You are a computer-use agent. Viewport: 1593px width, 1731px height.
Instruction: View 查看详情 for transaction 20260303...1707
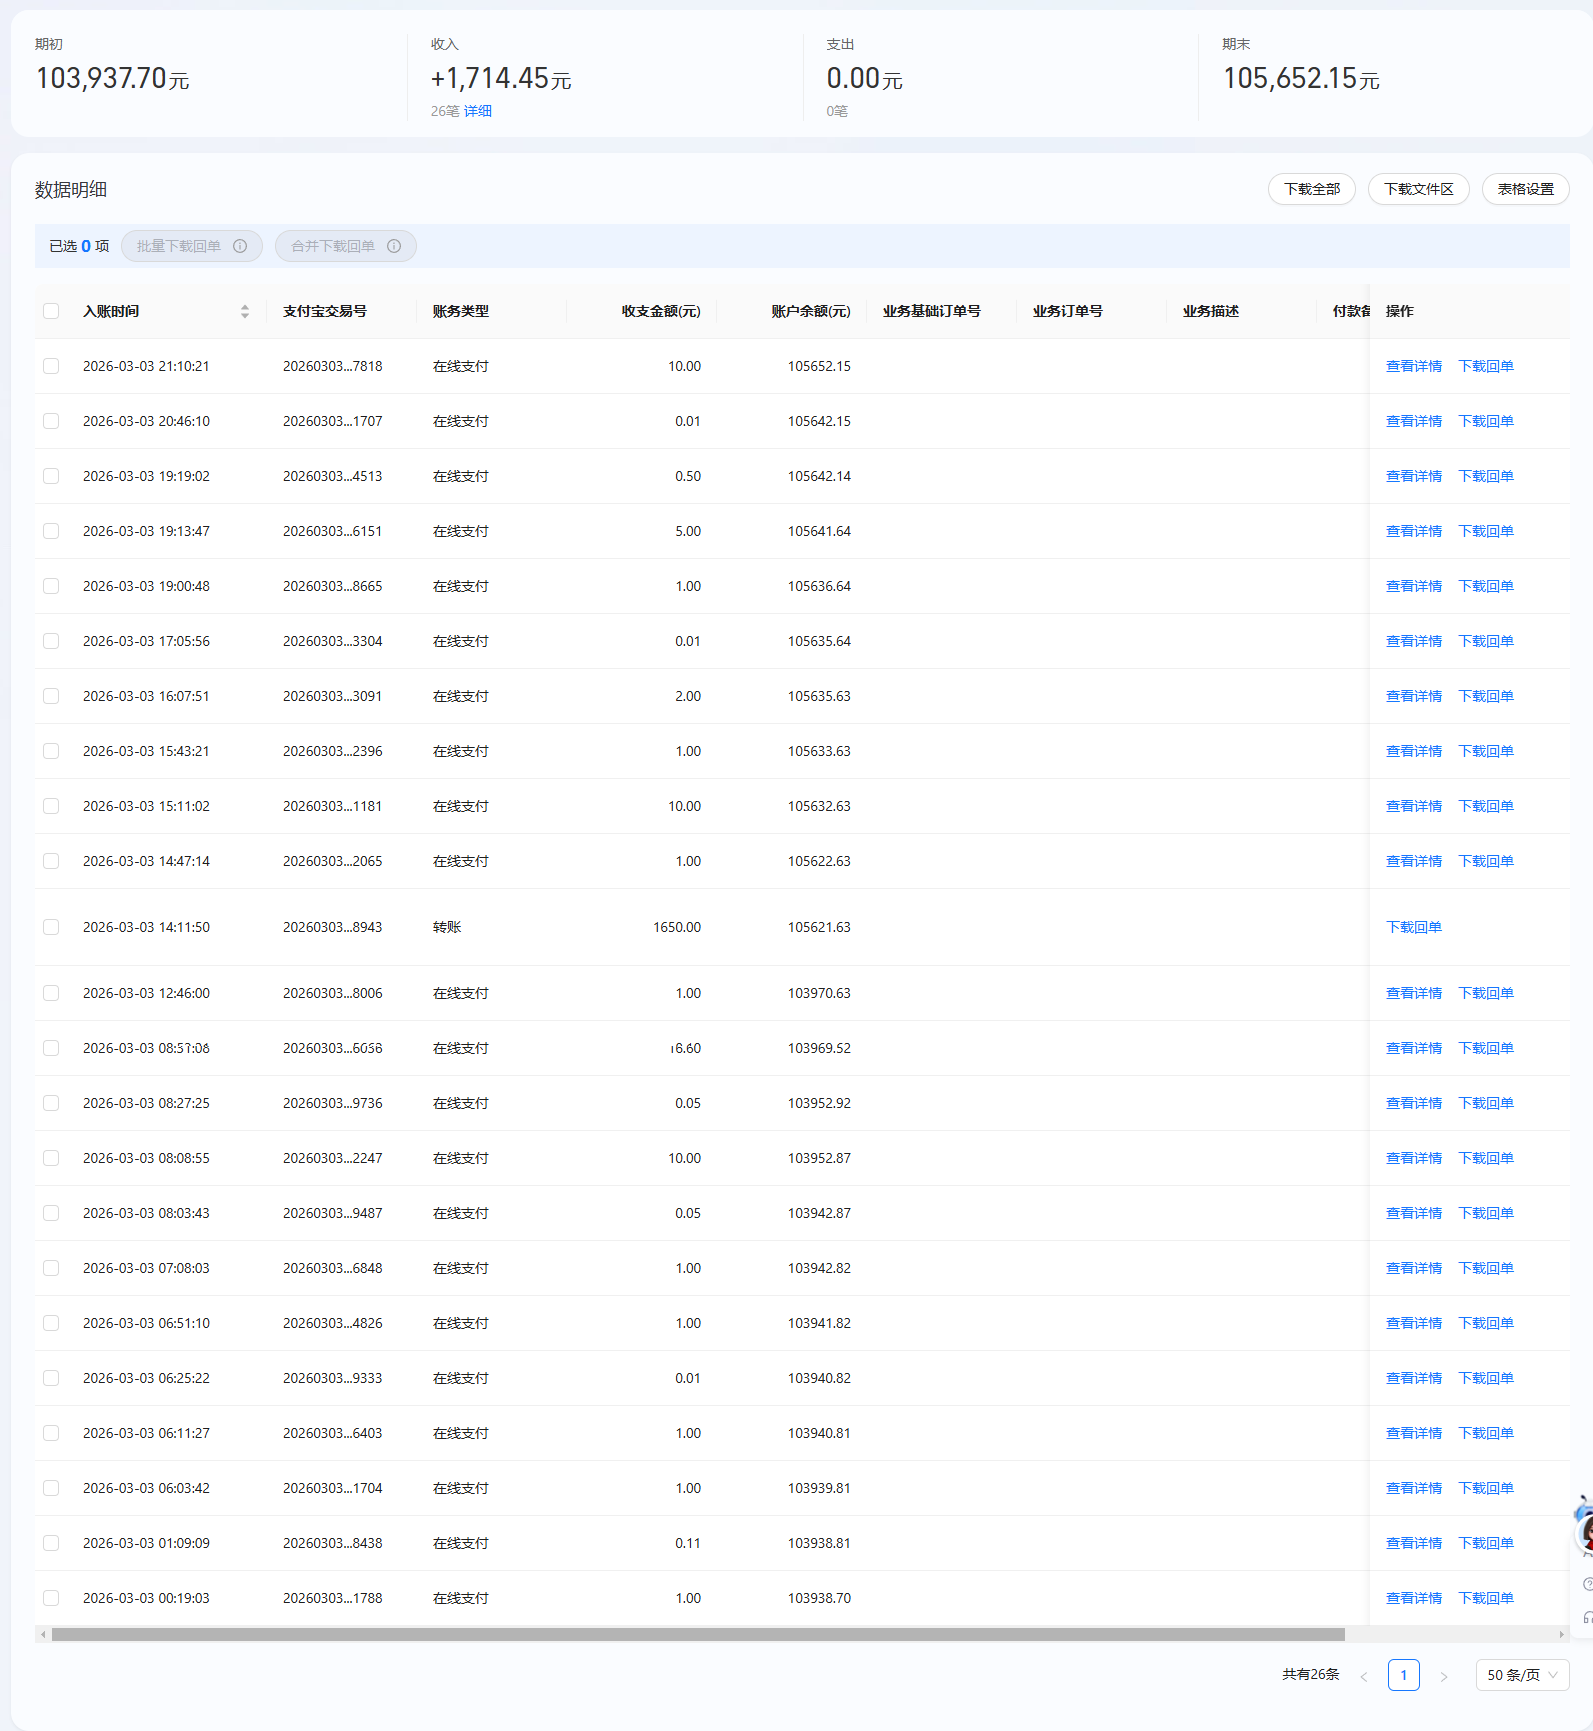[1413, 421]
